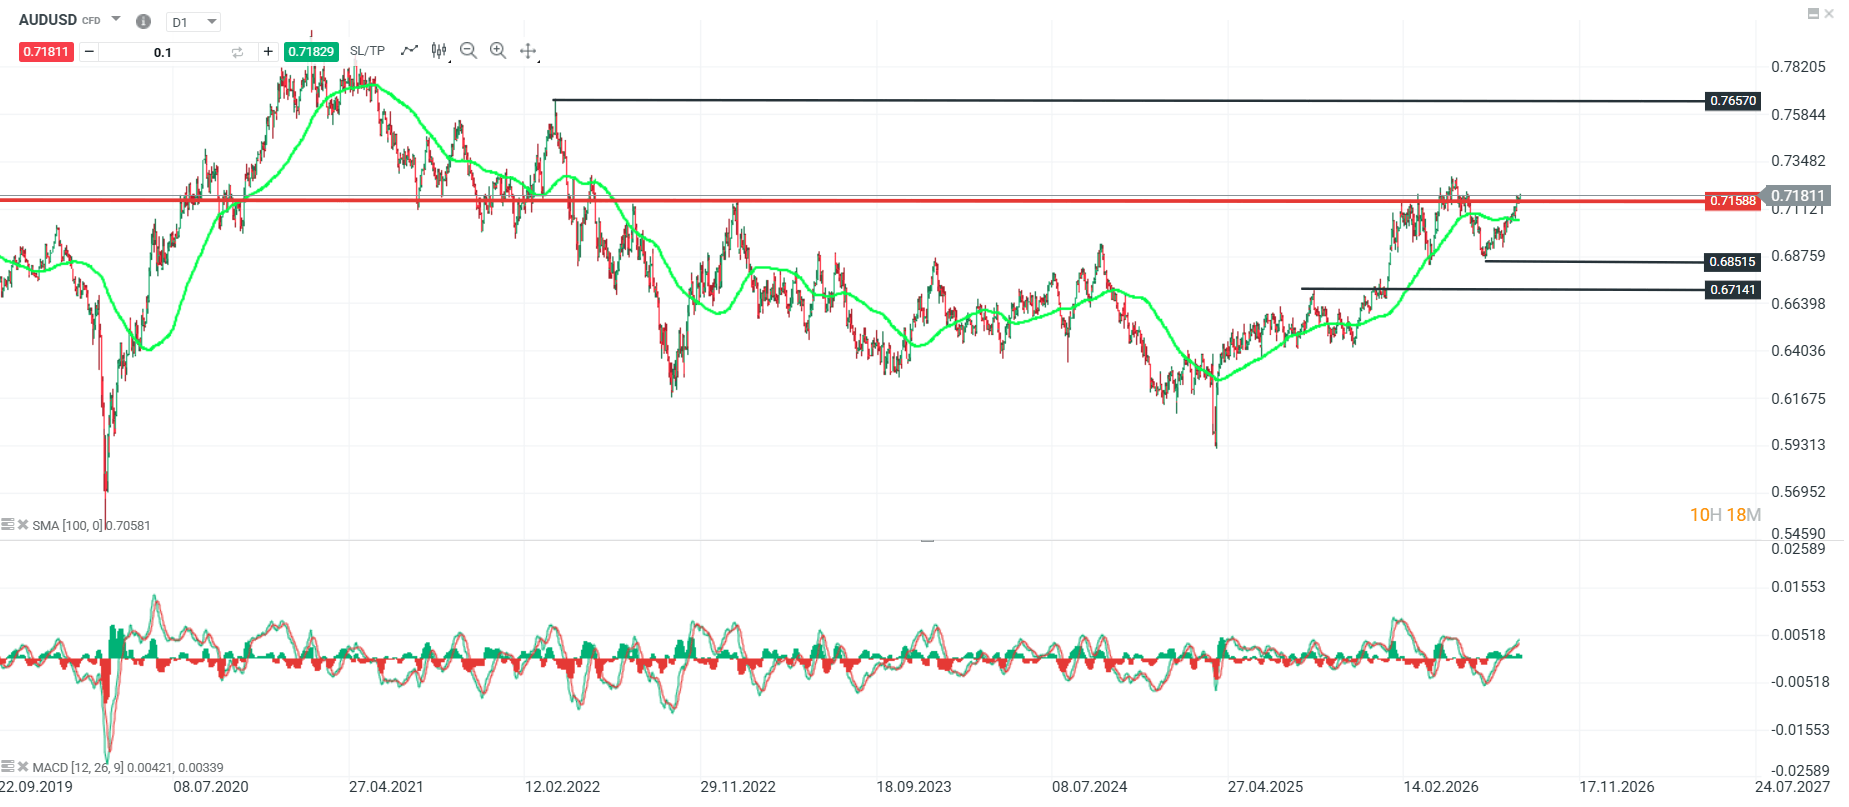Click the 18.09.2023 date axis label
Viewport: 1849px width, 807px height.
pyautogui.click(x=914, y=787)
